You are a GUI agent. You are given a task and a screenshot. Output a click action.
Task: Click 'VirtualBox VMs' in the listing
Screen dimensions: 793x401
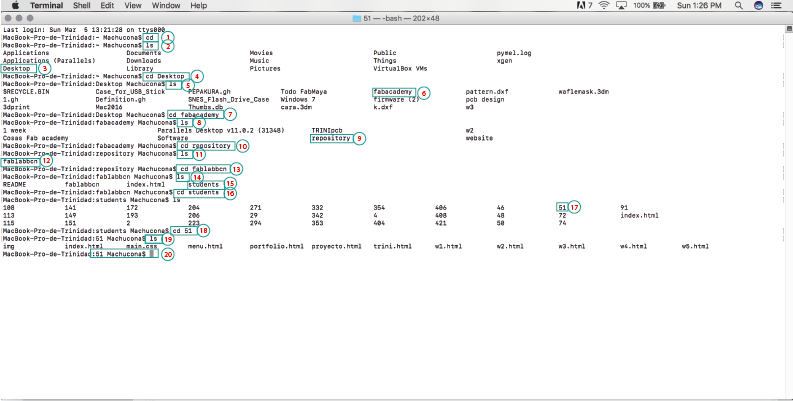coord(400,69)
